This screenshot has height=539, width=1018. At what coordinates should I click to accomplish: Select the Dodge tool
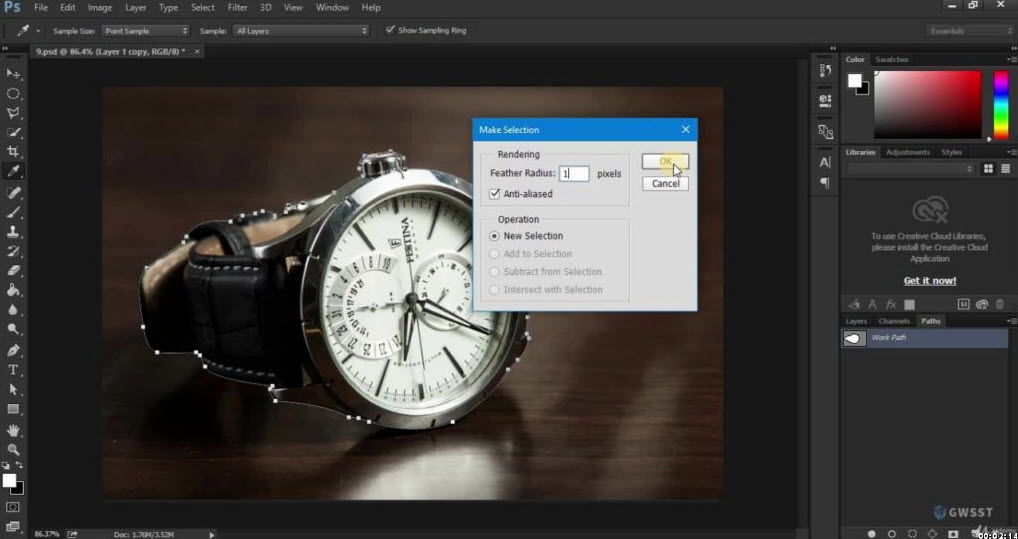pos(12,329)
